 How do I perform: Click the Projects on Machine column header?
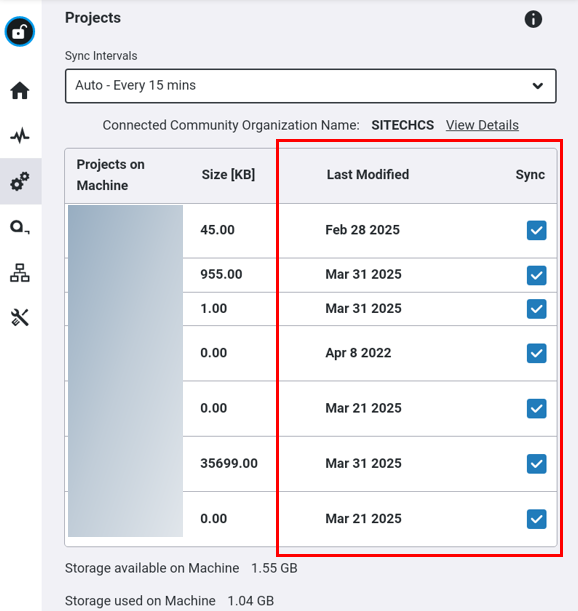point(110,175)
